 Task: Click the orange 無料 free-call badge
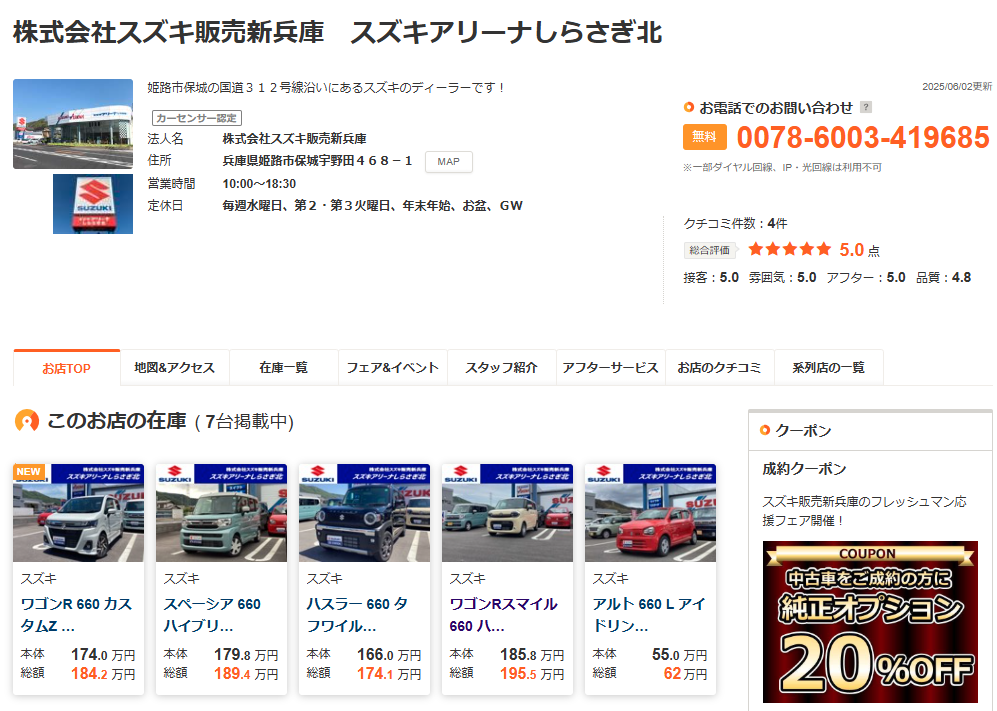704,137
